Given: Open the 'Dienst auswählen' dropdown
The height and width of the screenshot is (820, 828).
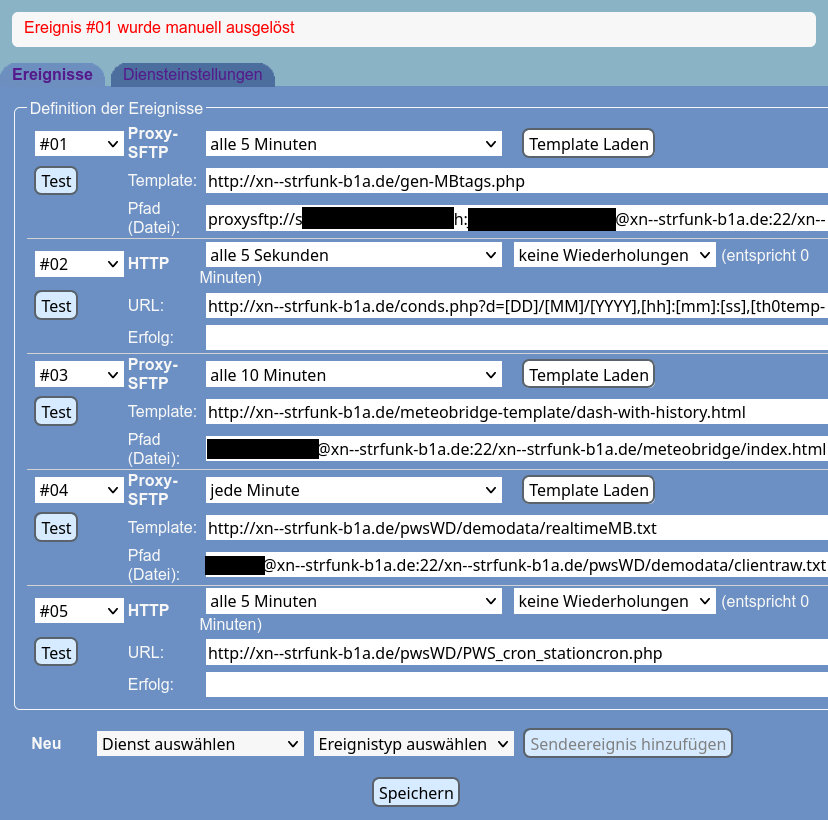Looking at the screenshot, I should coord(200,744).
